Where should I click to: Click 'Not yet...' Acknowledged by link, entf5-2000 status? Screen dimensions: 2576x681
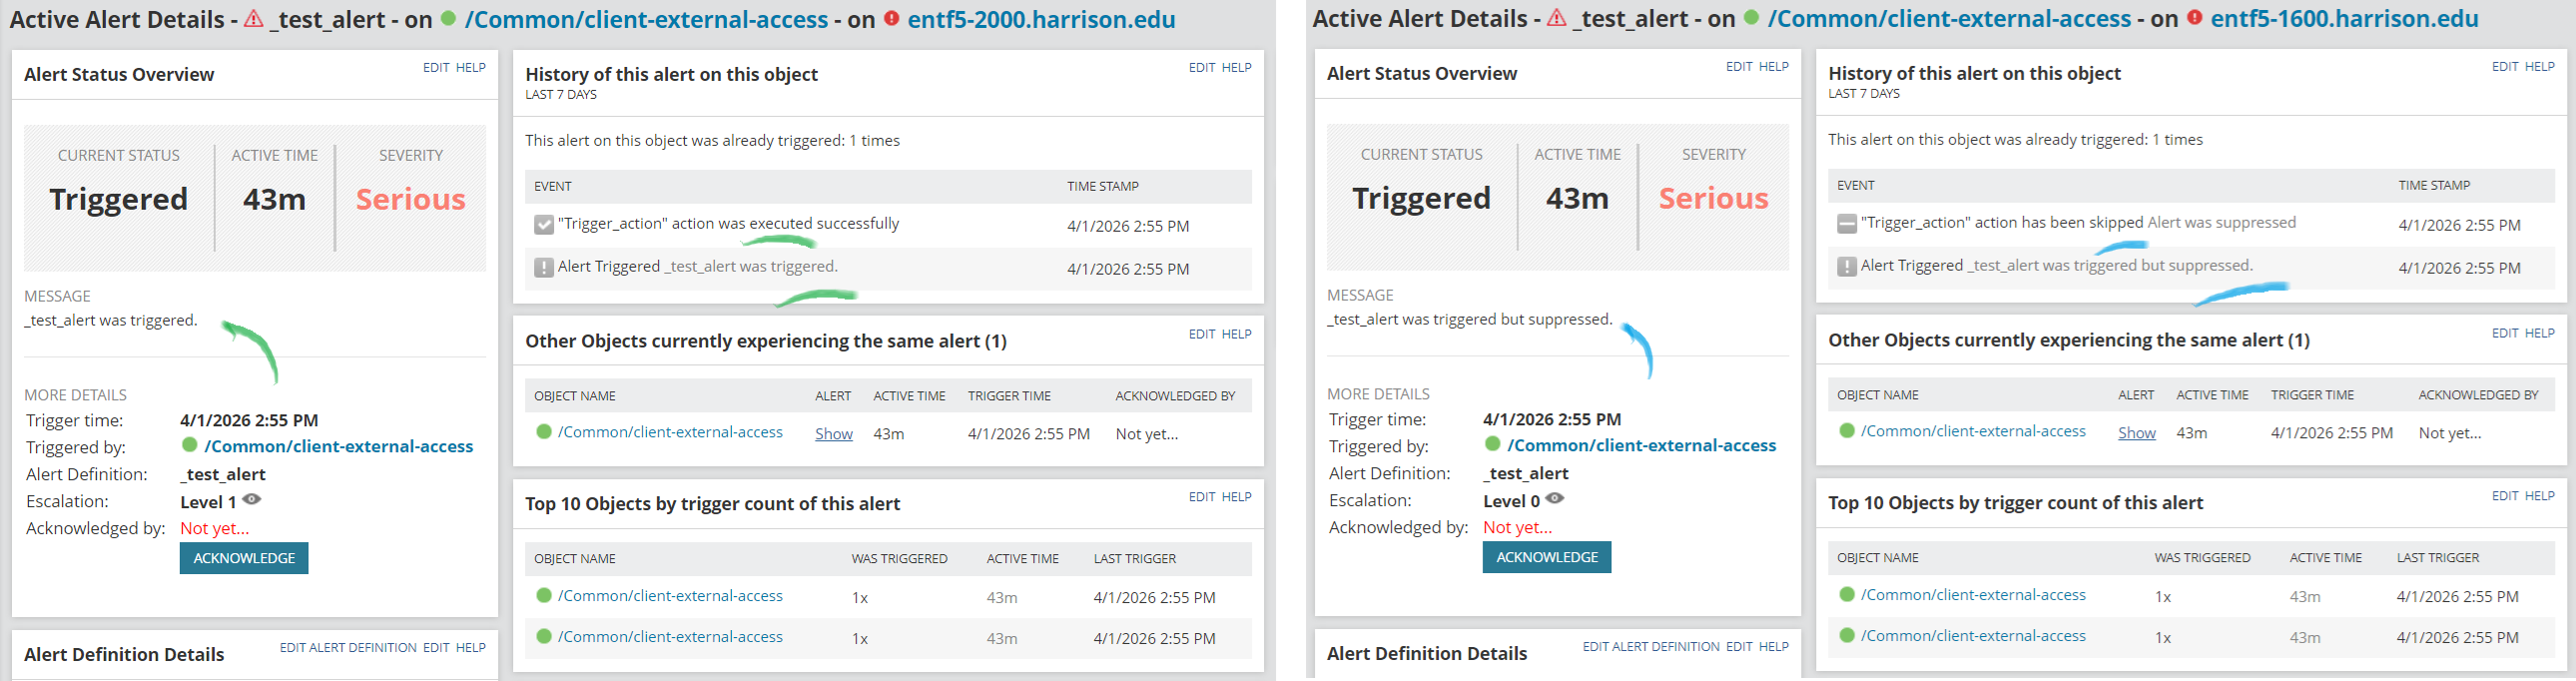[x=215, y=528]
